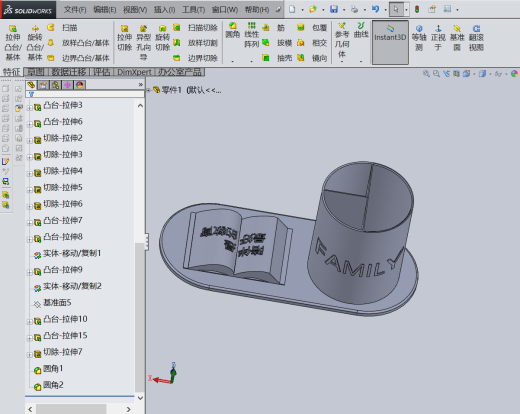The width and height of the screenshot is (520, 414).
Task: Switch to the 评估 tab
Action: (102, 72)
